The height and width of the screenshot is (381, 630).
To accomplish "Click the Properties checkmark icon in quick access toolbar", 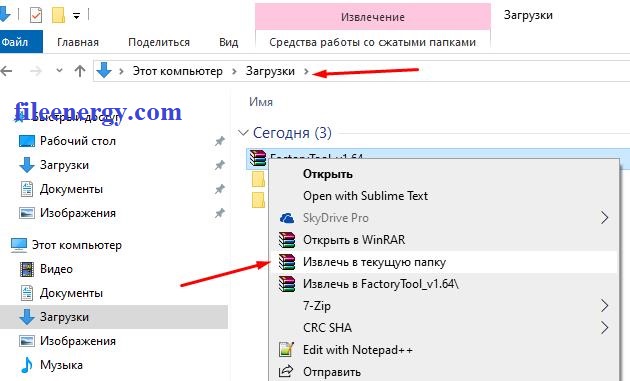I will [x=36, y=15].
